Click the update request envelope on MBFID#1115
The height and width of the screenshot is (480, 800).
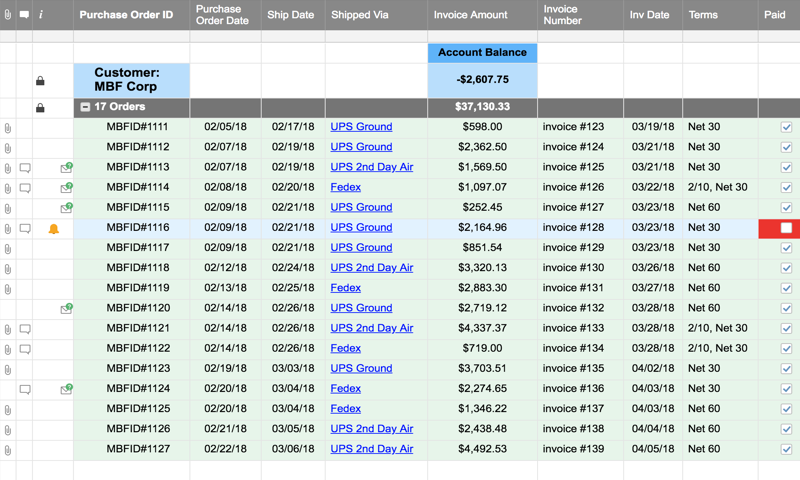coord(66,208)
